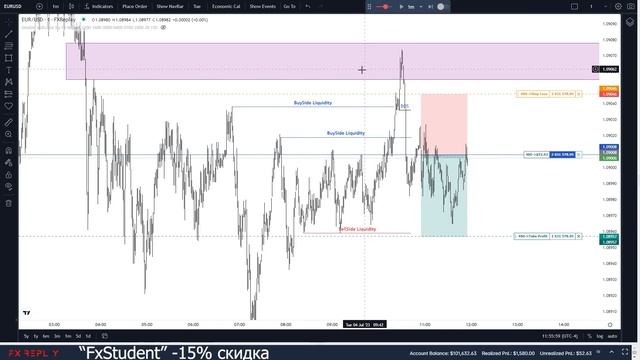This screenshot has width=640, height=360.
Task: Close the Stop Loss order line label
Action: point(579,94)
